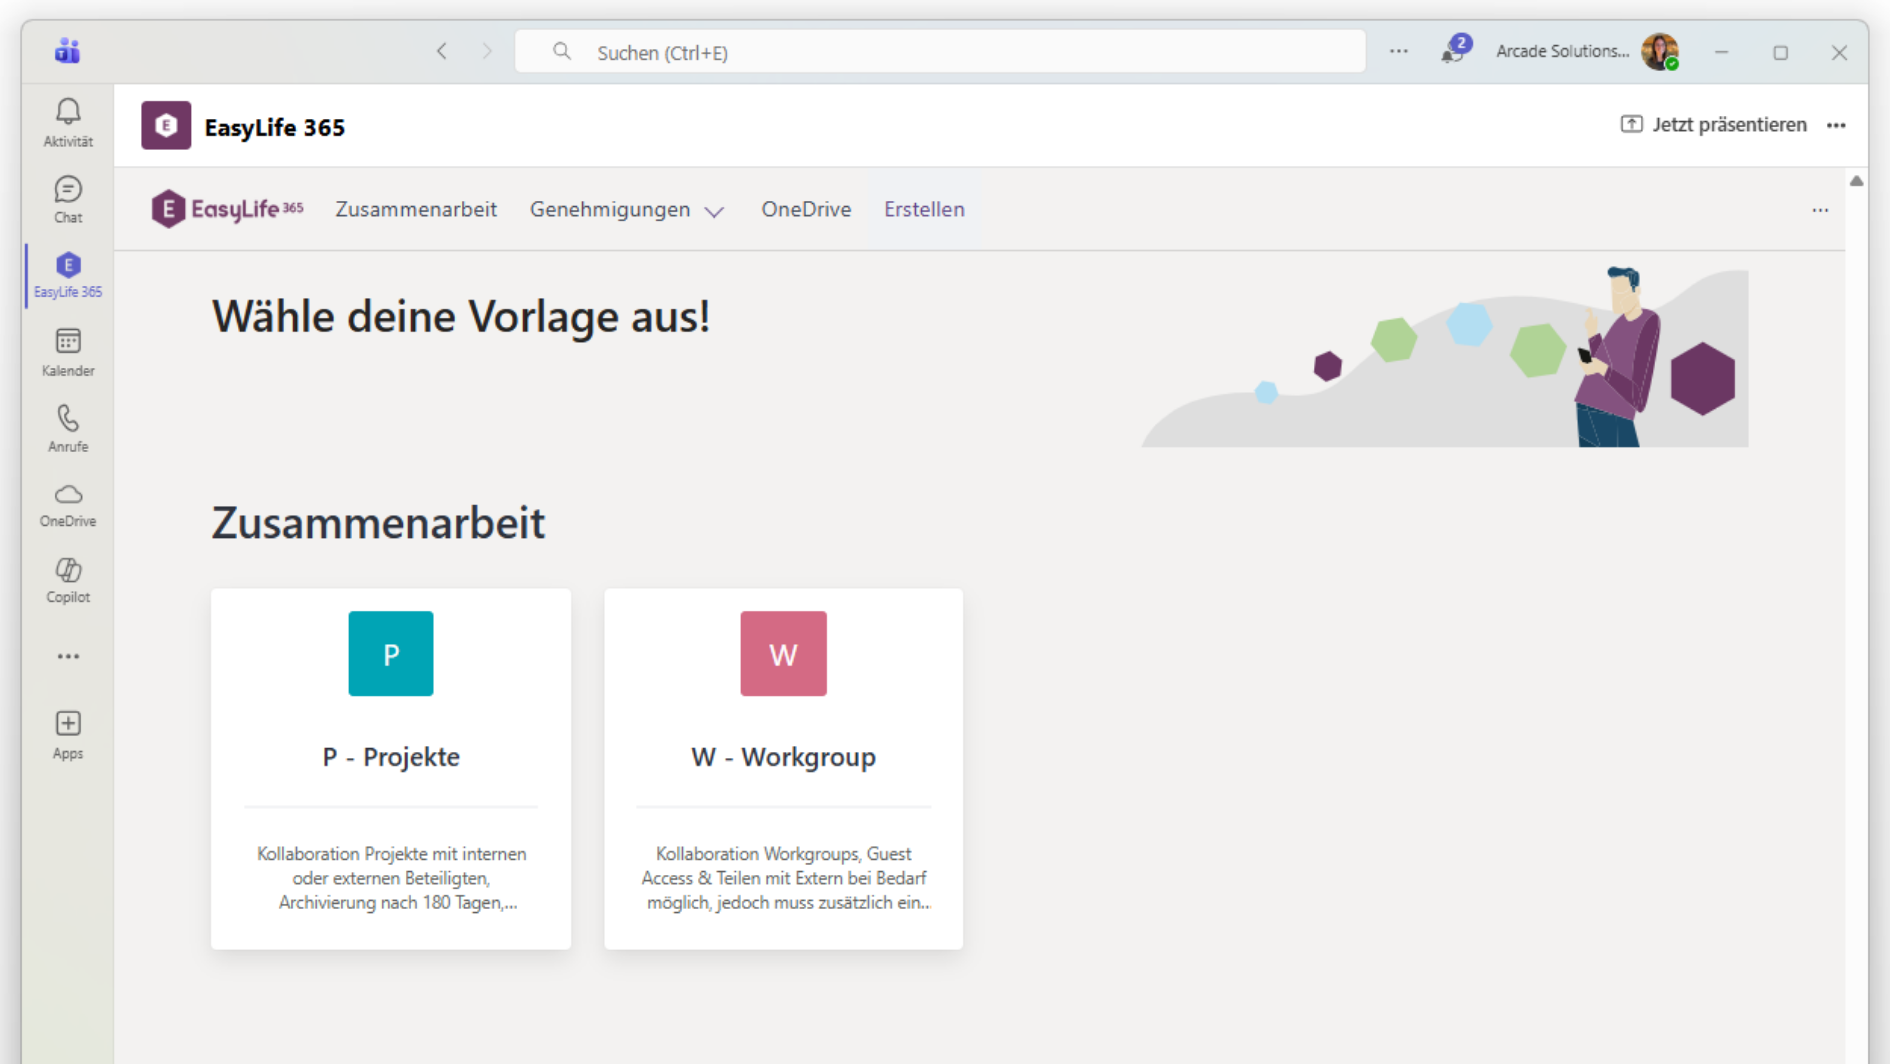Open OneDrive cloud icon in sidebar
The image size is (1890, 1064).
click(x=68, y=504)
